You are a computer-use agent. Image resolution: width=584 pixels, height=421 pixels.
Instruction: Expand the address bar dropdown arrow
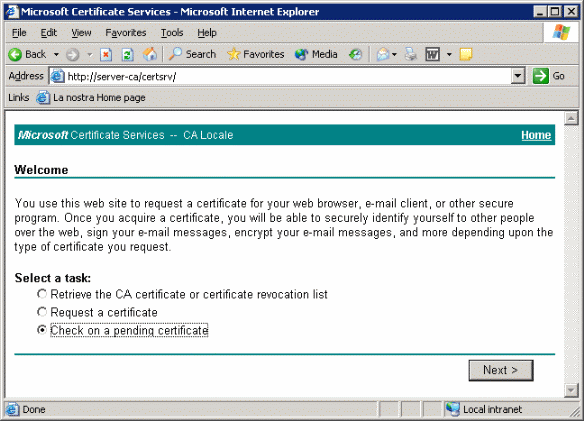(518, 76)
